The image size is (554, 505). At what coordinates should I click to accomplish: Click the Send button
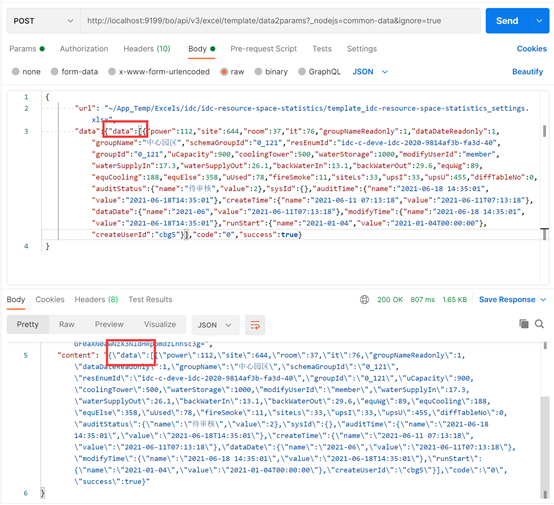click(x=507, y=21)
